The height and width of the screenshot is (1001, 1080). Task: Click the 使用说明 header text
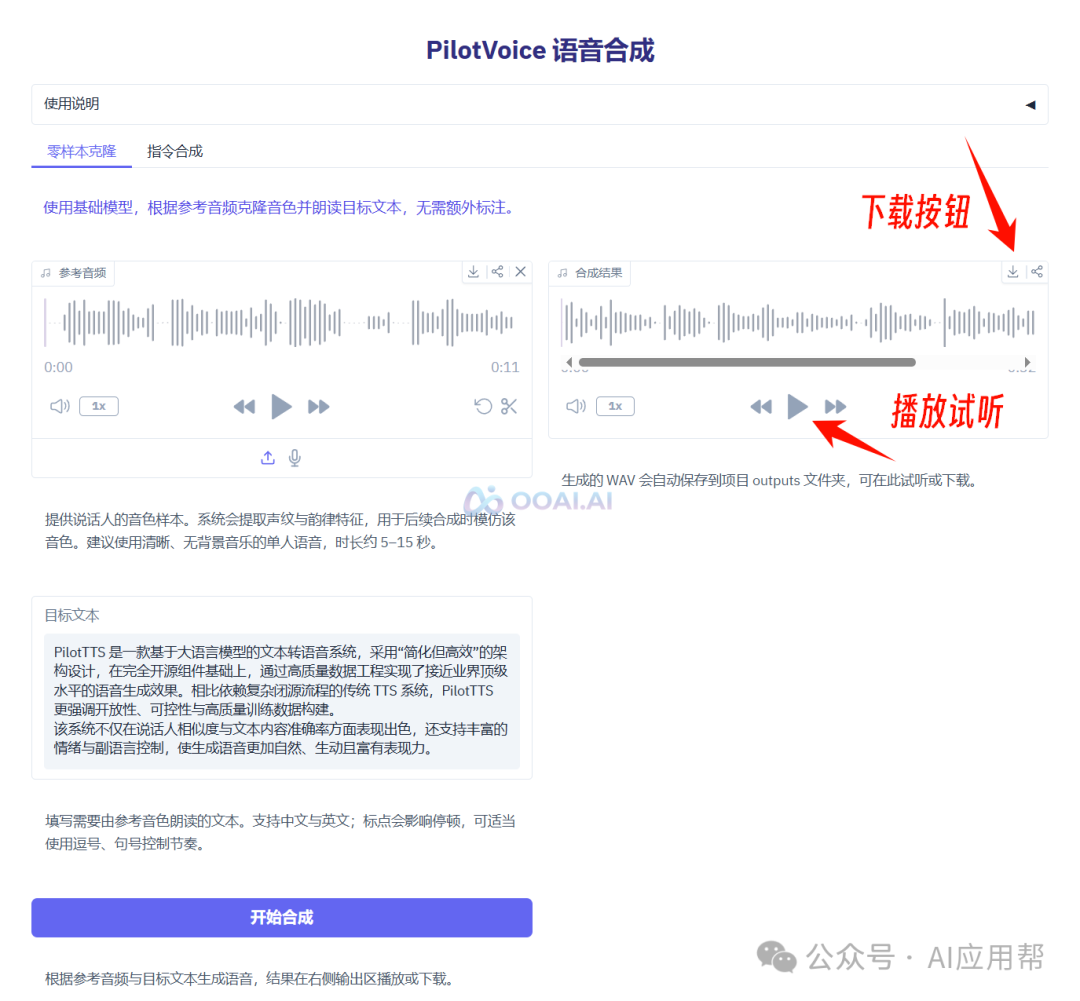pos(72,104)
